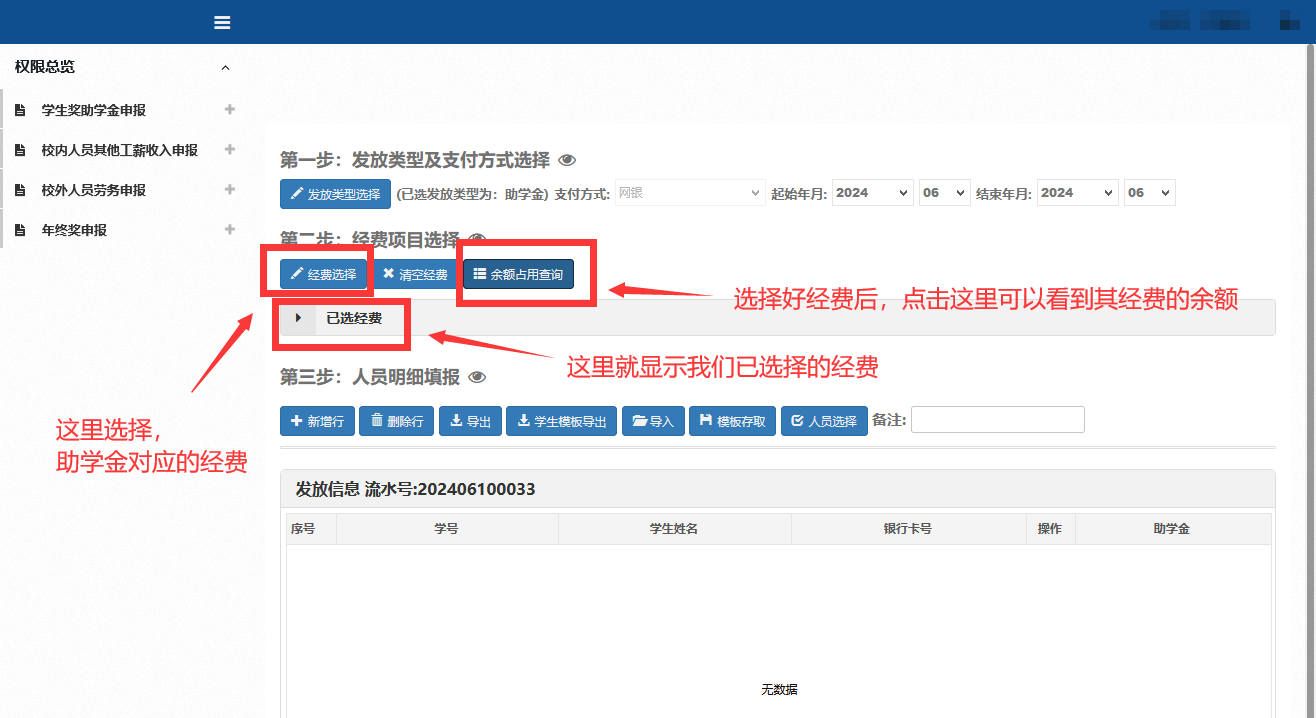
Task: Open the 结束年月 year dropdown
Action: [x=1077, y=193]
